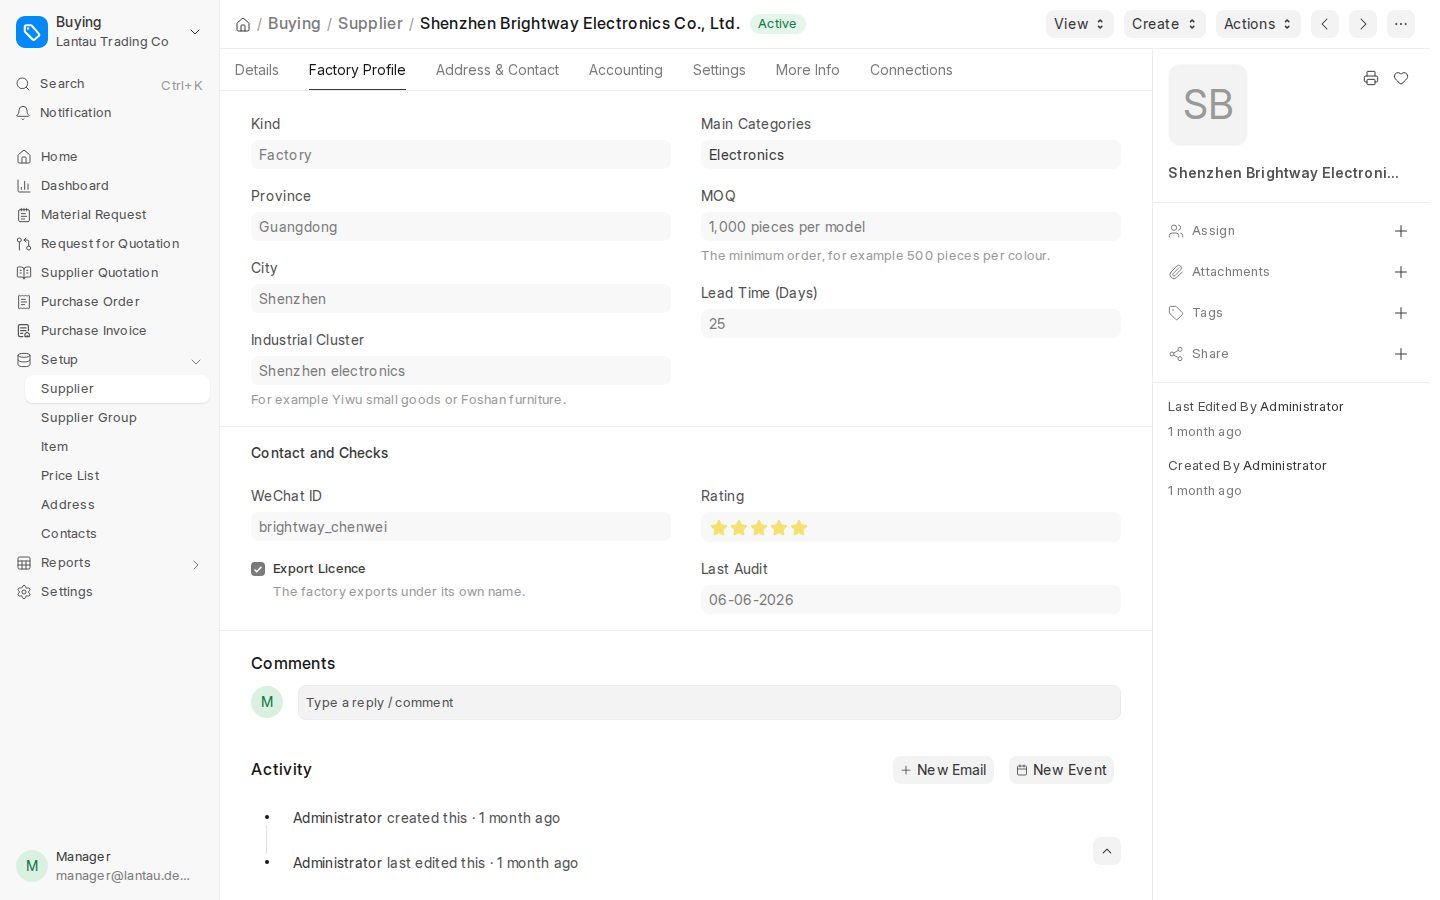
Task: Expand the Reports section in sidebar
Action: (196, 564)
